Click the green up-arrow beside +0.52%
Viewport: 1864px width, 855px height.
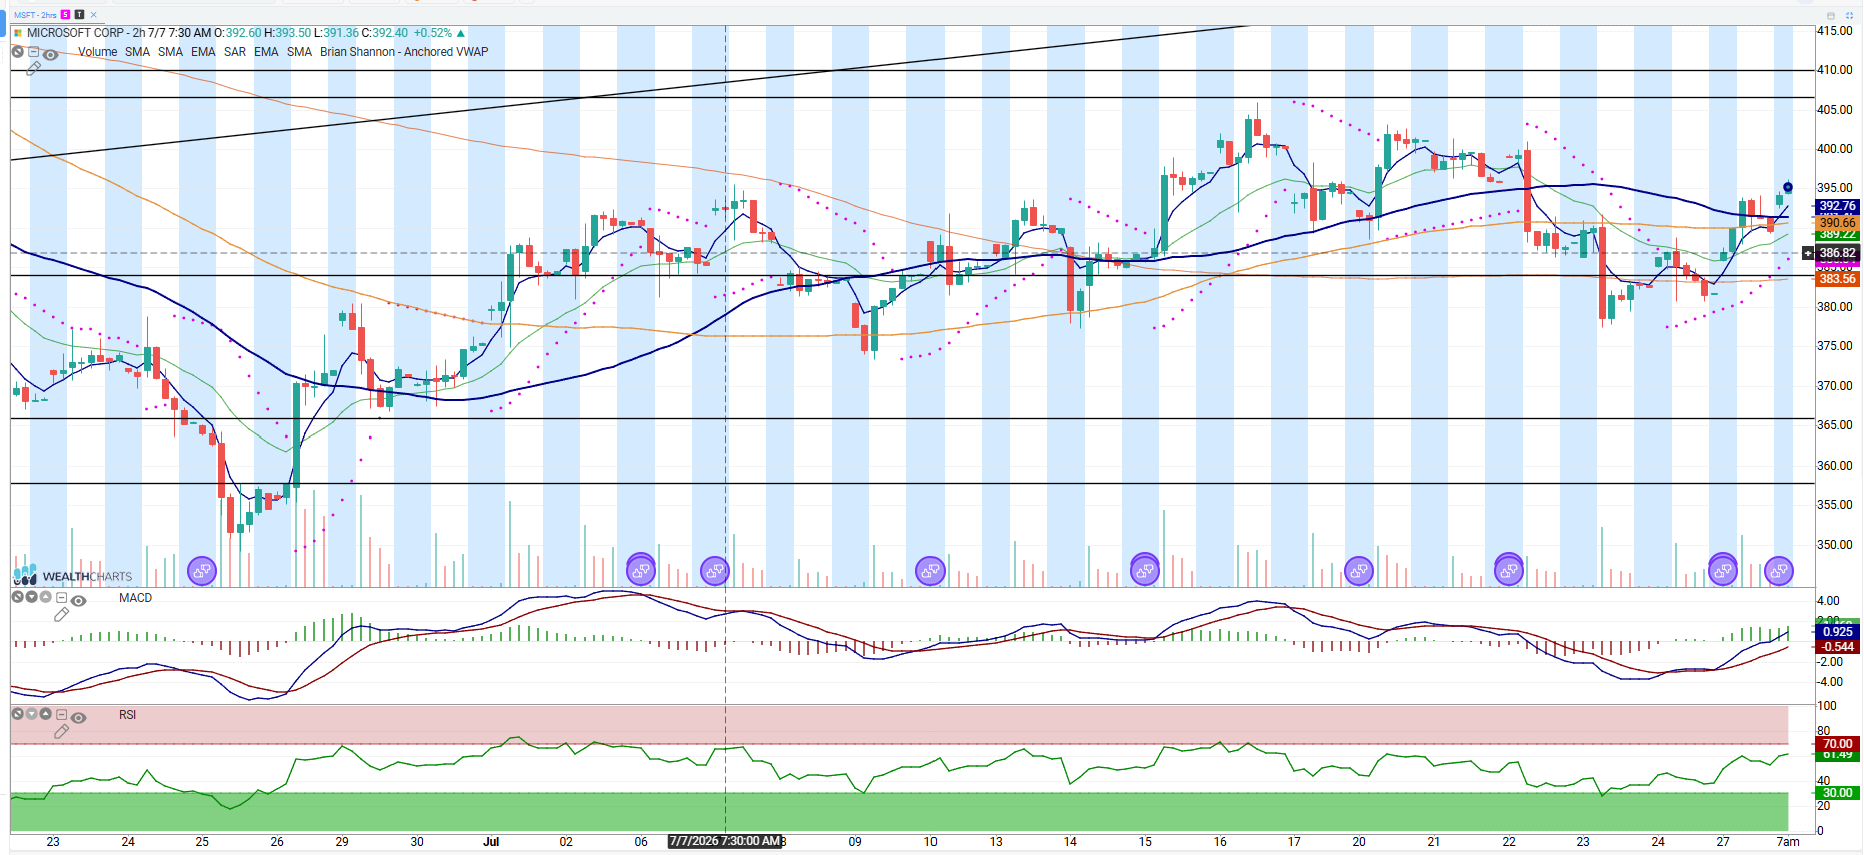point(460,33)
